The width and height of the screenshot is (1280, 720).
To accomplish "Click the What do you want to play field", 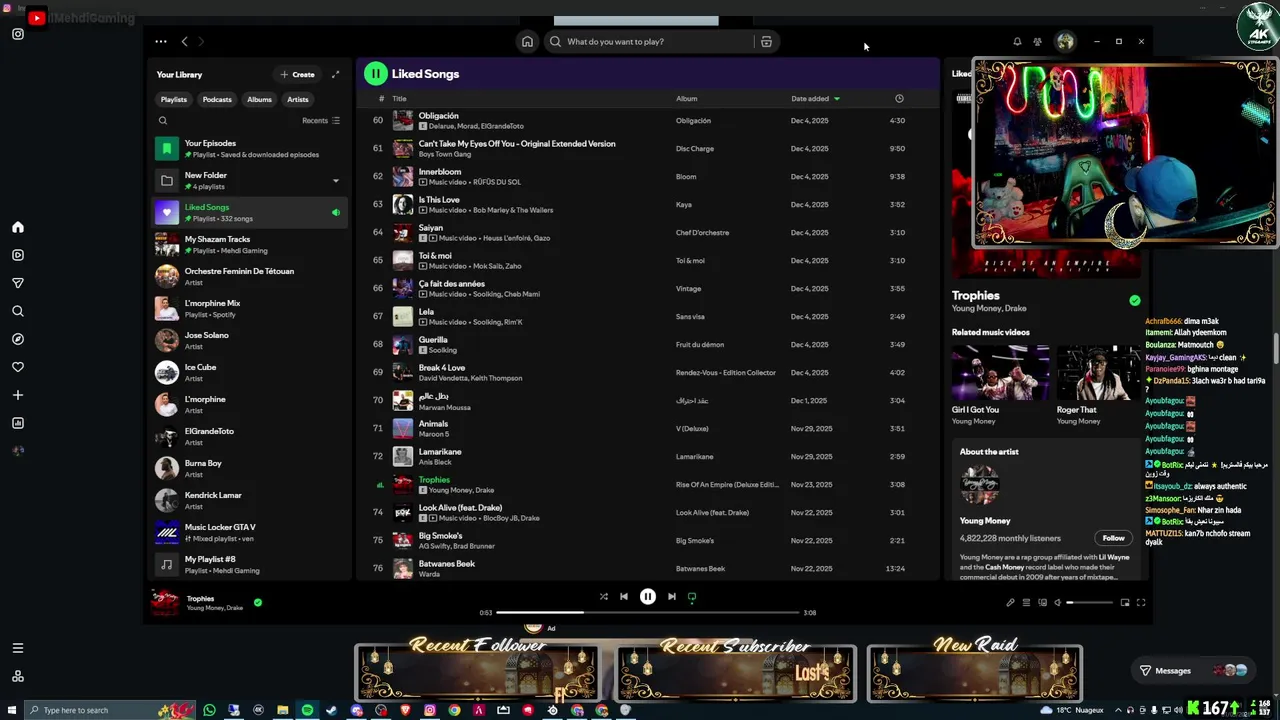I will 647,42.
